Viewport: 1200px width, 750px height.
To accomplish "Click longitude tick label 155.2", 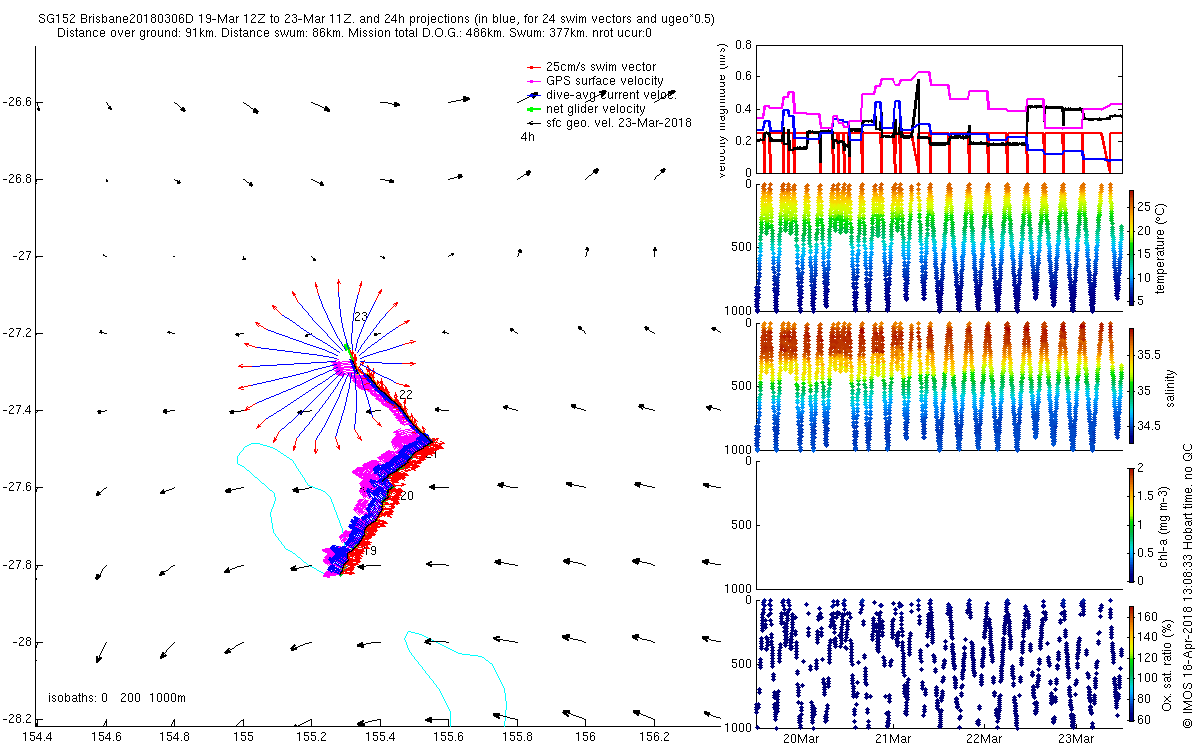I will click(x=312, y=737).
